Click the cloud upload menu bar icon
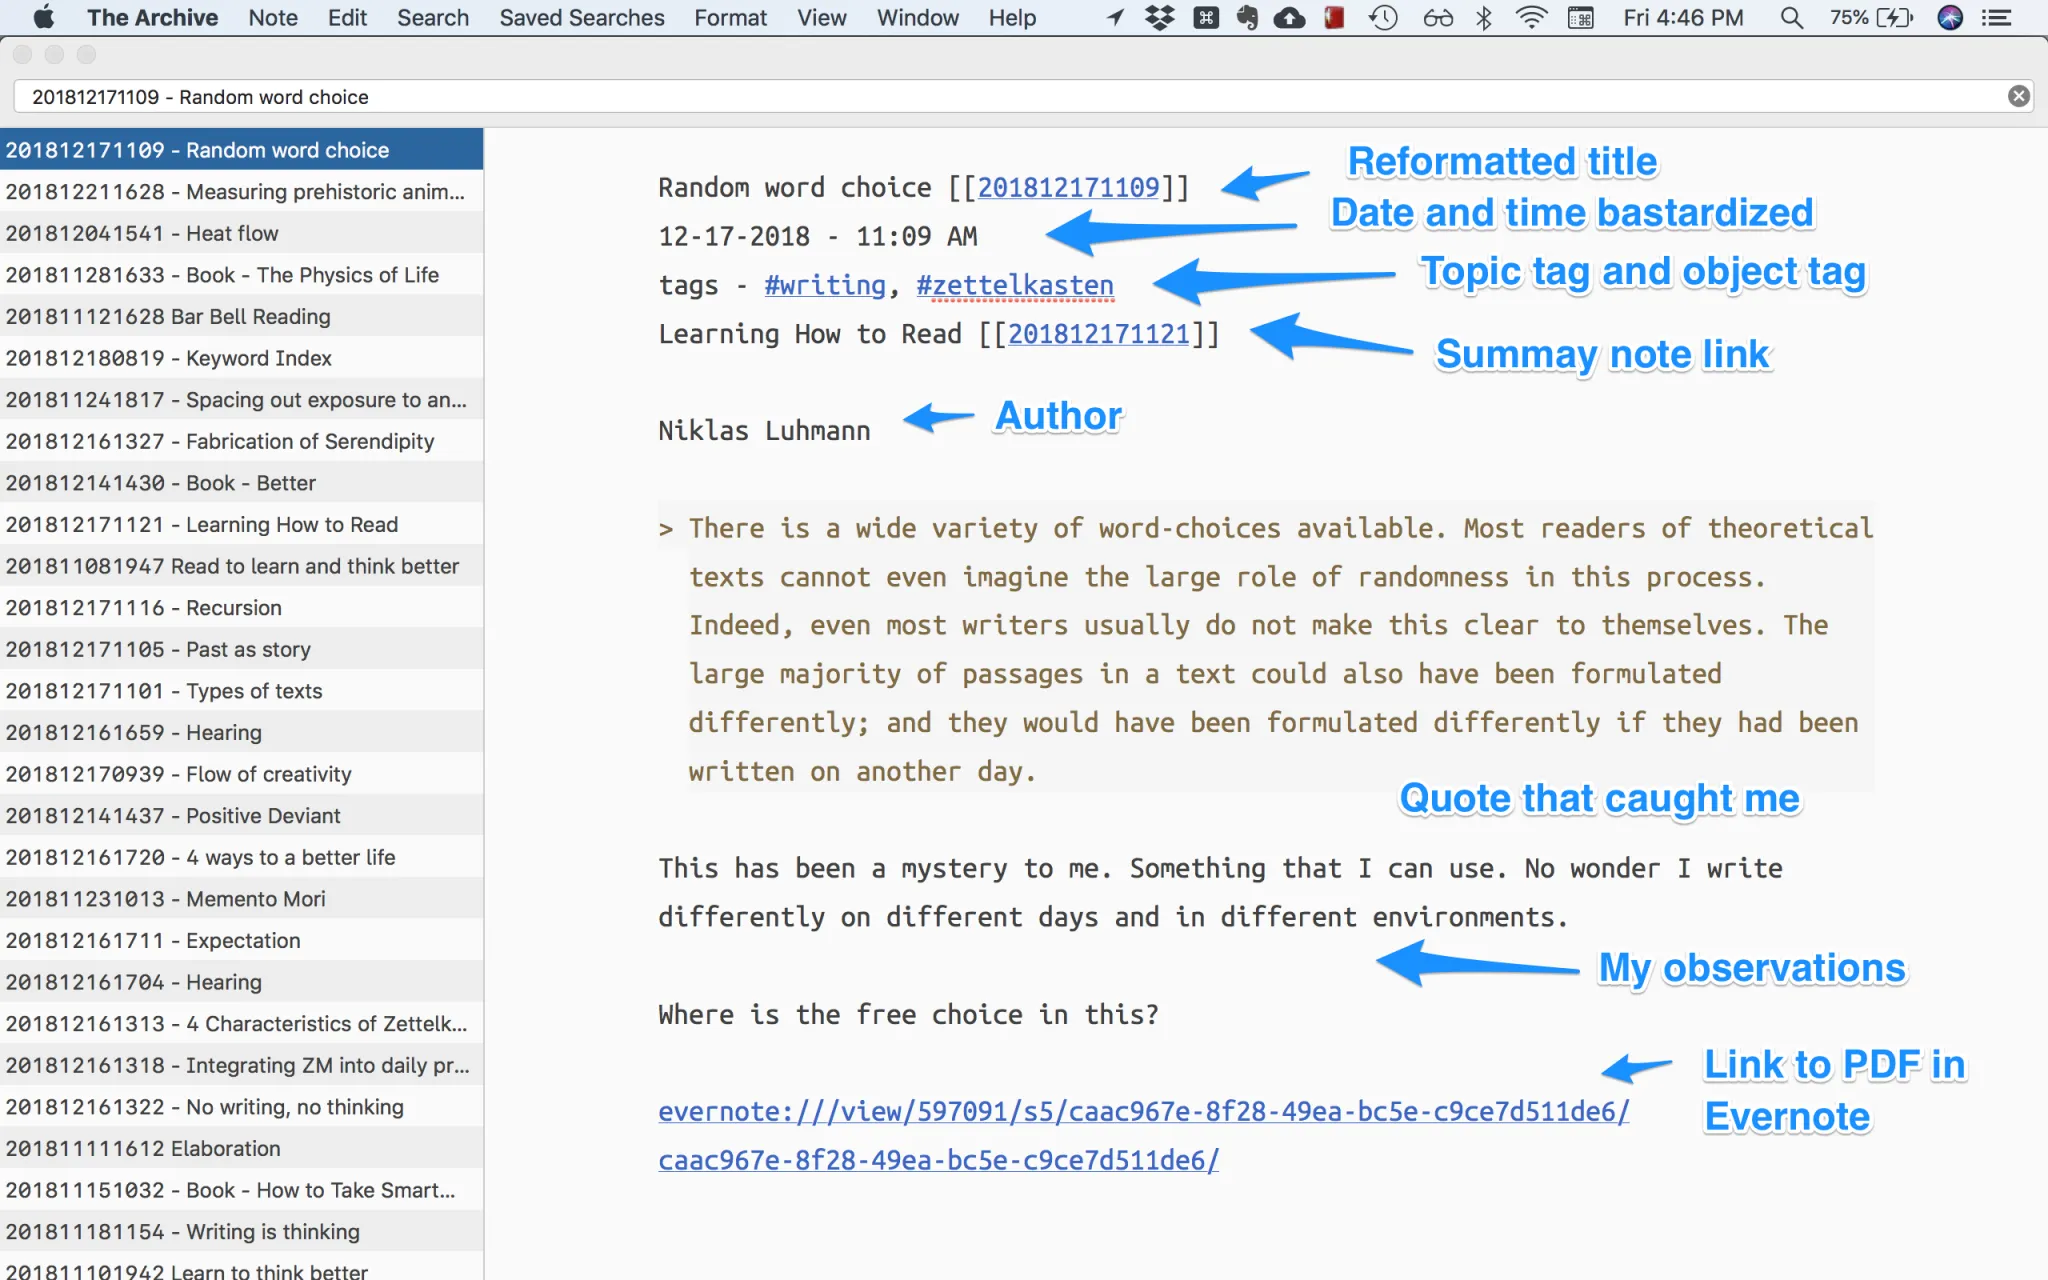 1289,17
